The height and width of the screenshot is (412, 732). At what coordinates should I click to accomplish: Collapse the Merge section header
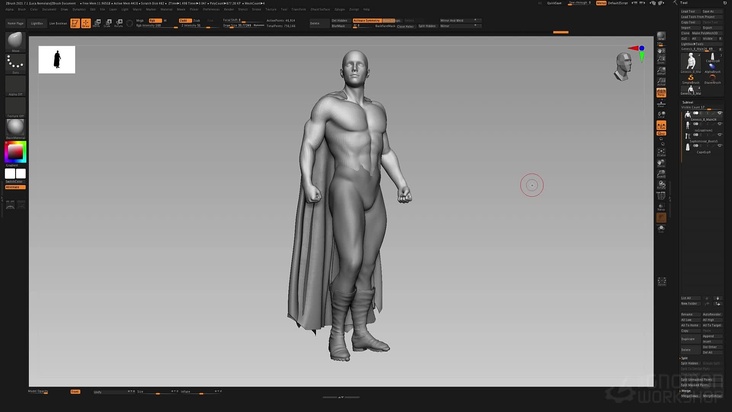click(686, 391)
